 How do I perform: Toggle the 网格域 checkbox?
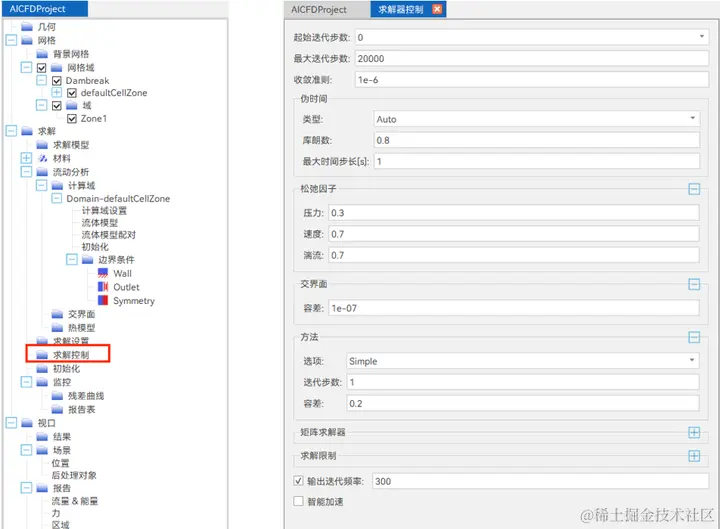point(41,68)
